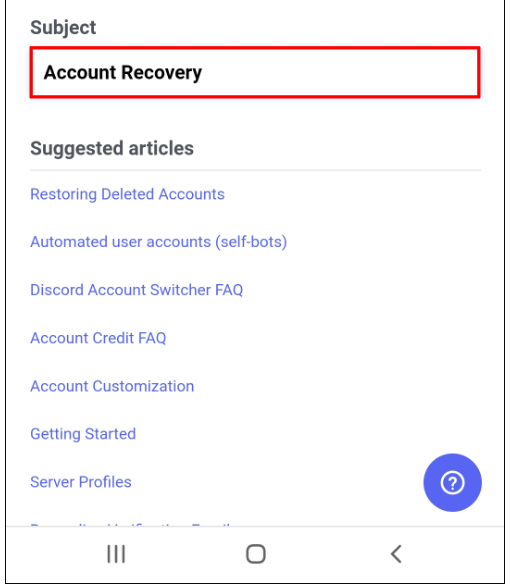Open Android recent apps from the three bars icon
Screen dimensions: 513x587
(x=116, y=554)
